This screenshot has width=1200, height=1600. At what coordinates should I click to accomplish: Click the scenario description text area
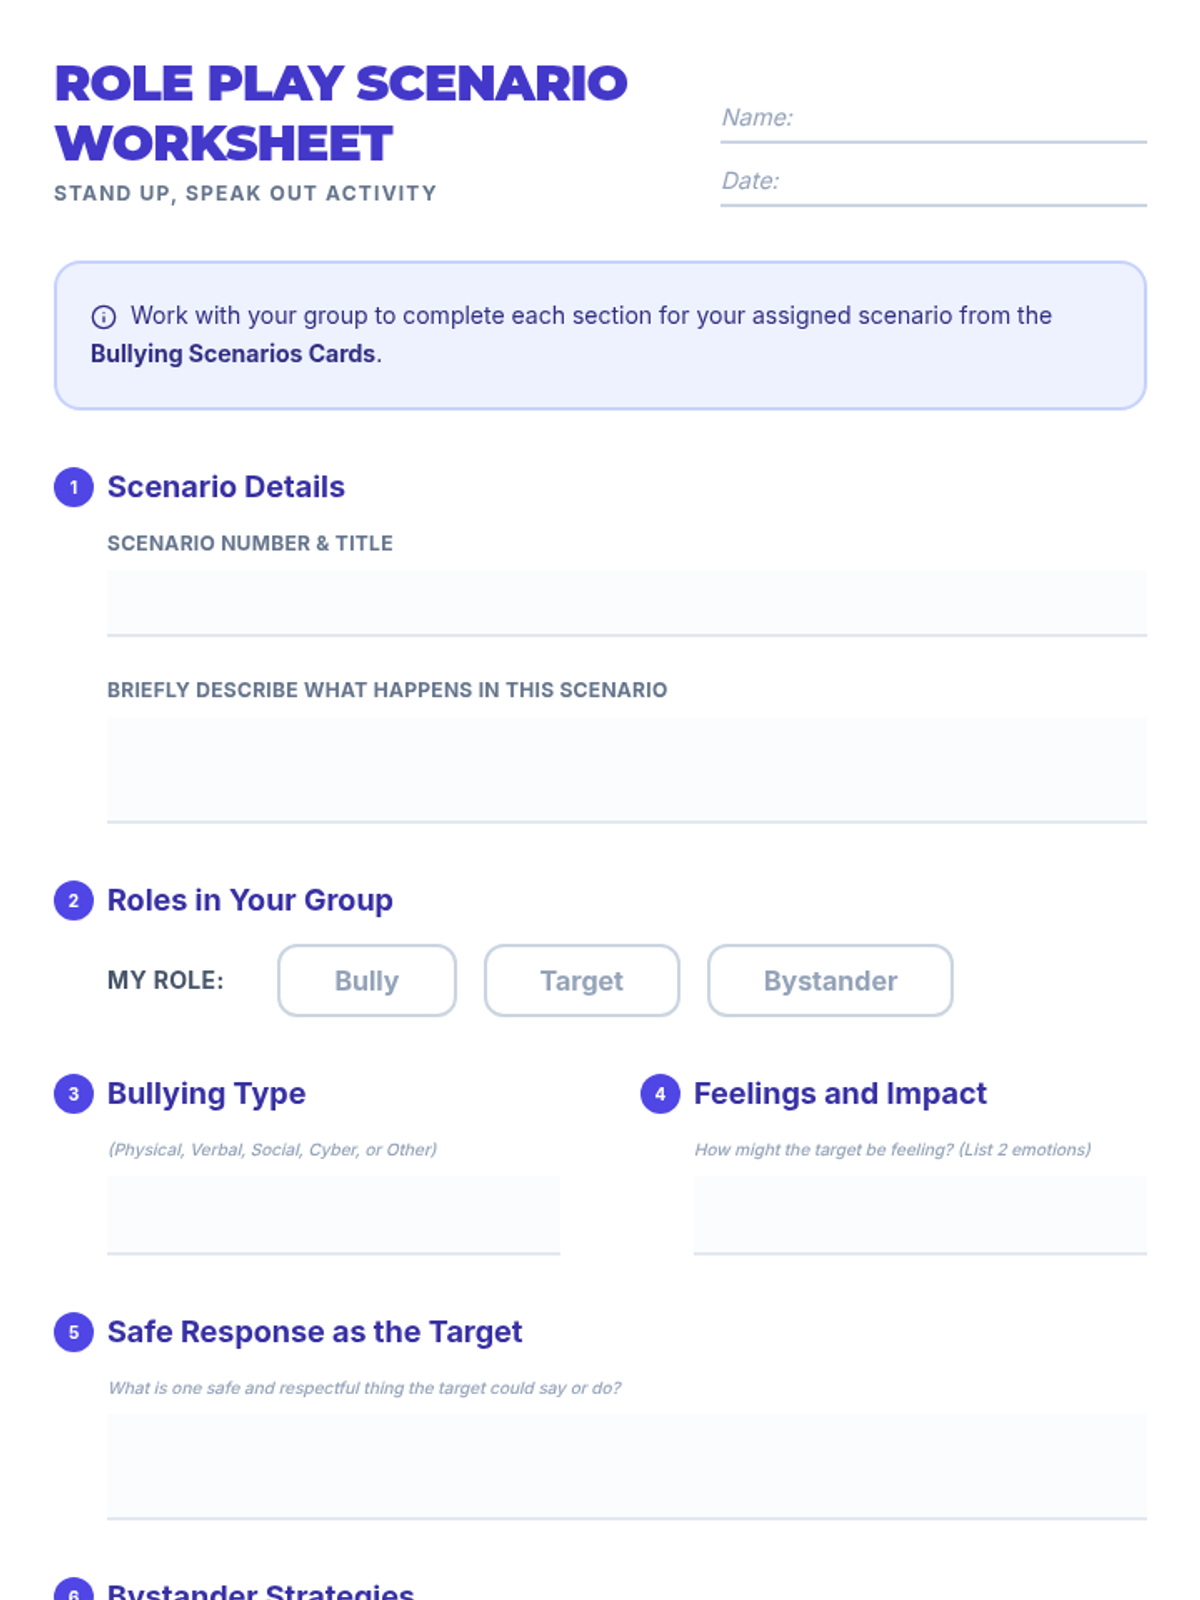pos(627,770)
